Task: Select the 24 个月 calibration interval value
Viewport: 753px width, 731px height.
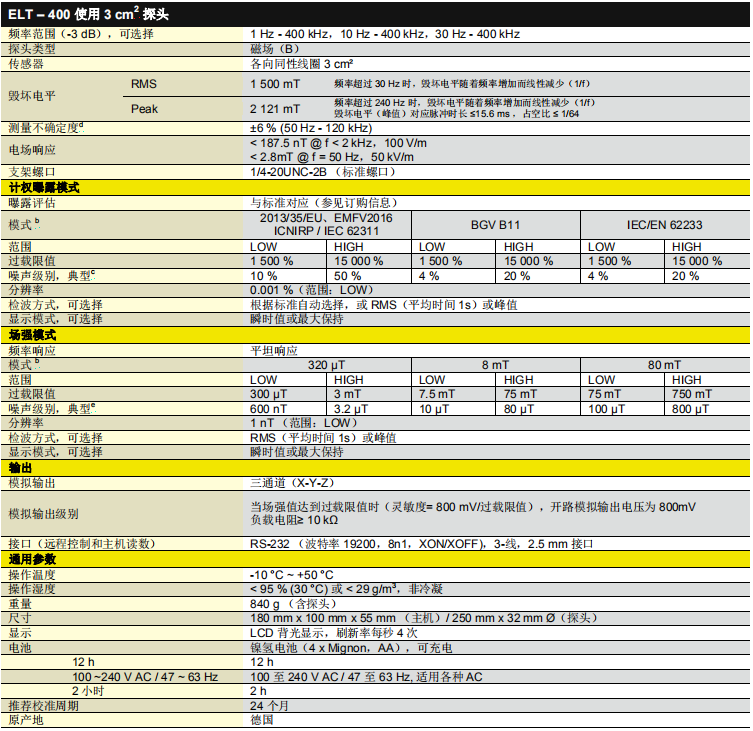Action: [269, 705]
